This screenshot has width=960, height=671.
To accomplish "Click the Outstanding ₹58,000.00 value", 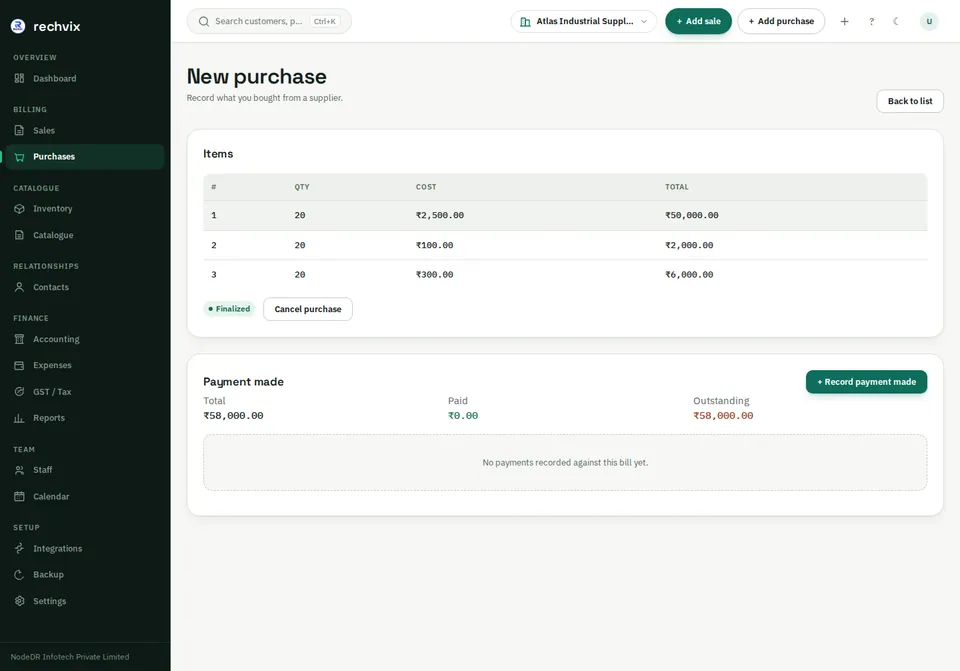I will click(x=723, y=416).
